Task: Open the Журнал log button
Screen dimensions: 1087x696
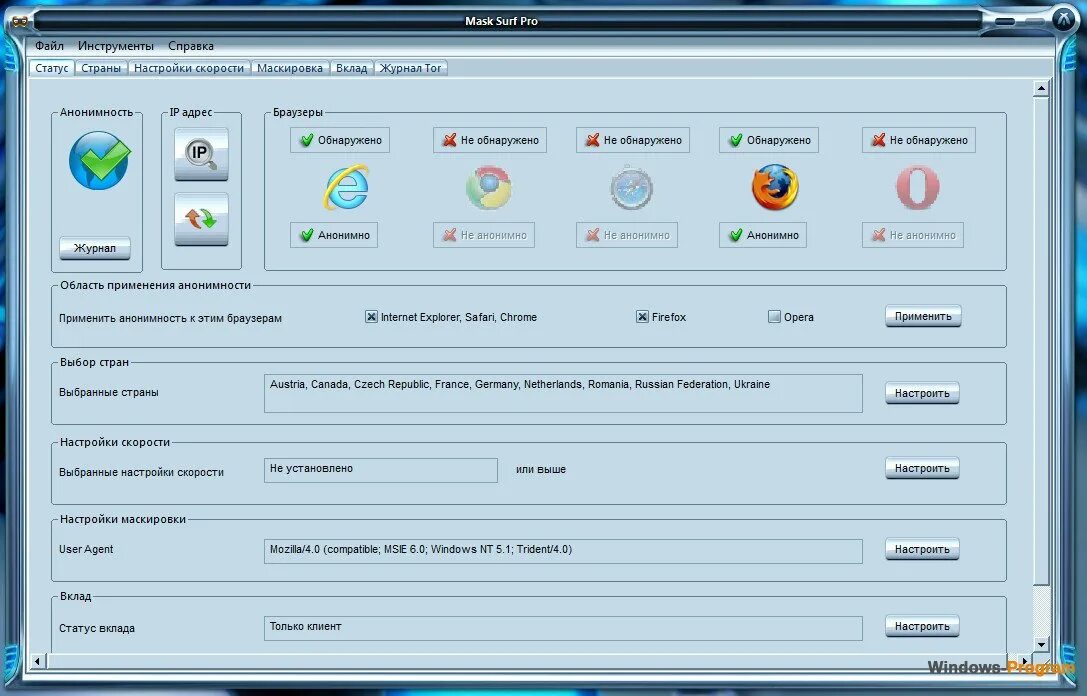Action: point(95,248)
